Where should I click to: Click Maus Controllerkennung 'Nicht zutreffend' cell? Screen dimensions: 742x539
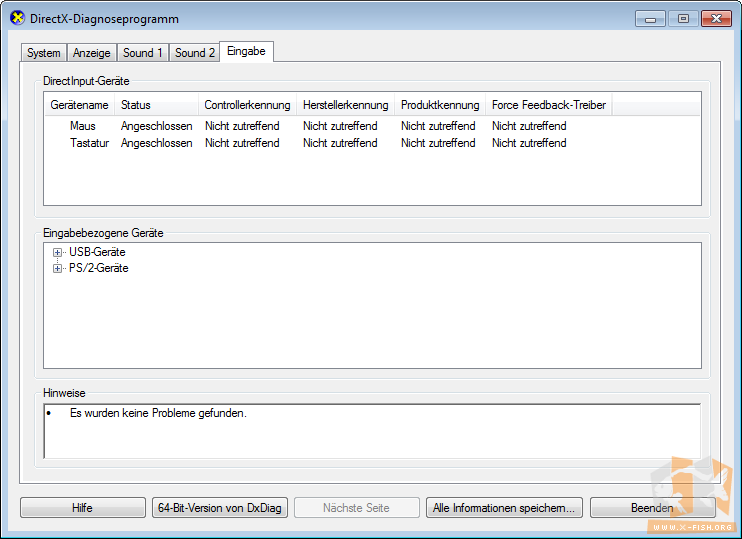pos(242,126)
